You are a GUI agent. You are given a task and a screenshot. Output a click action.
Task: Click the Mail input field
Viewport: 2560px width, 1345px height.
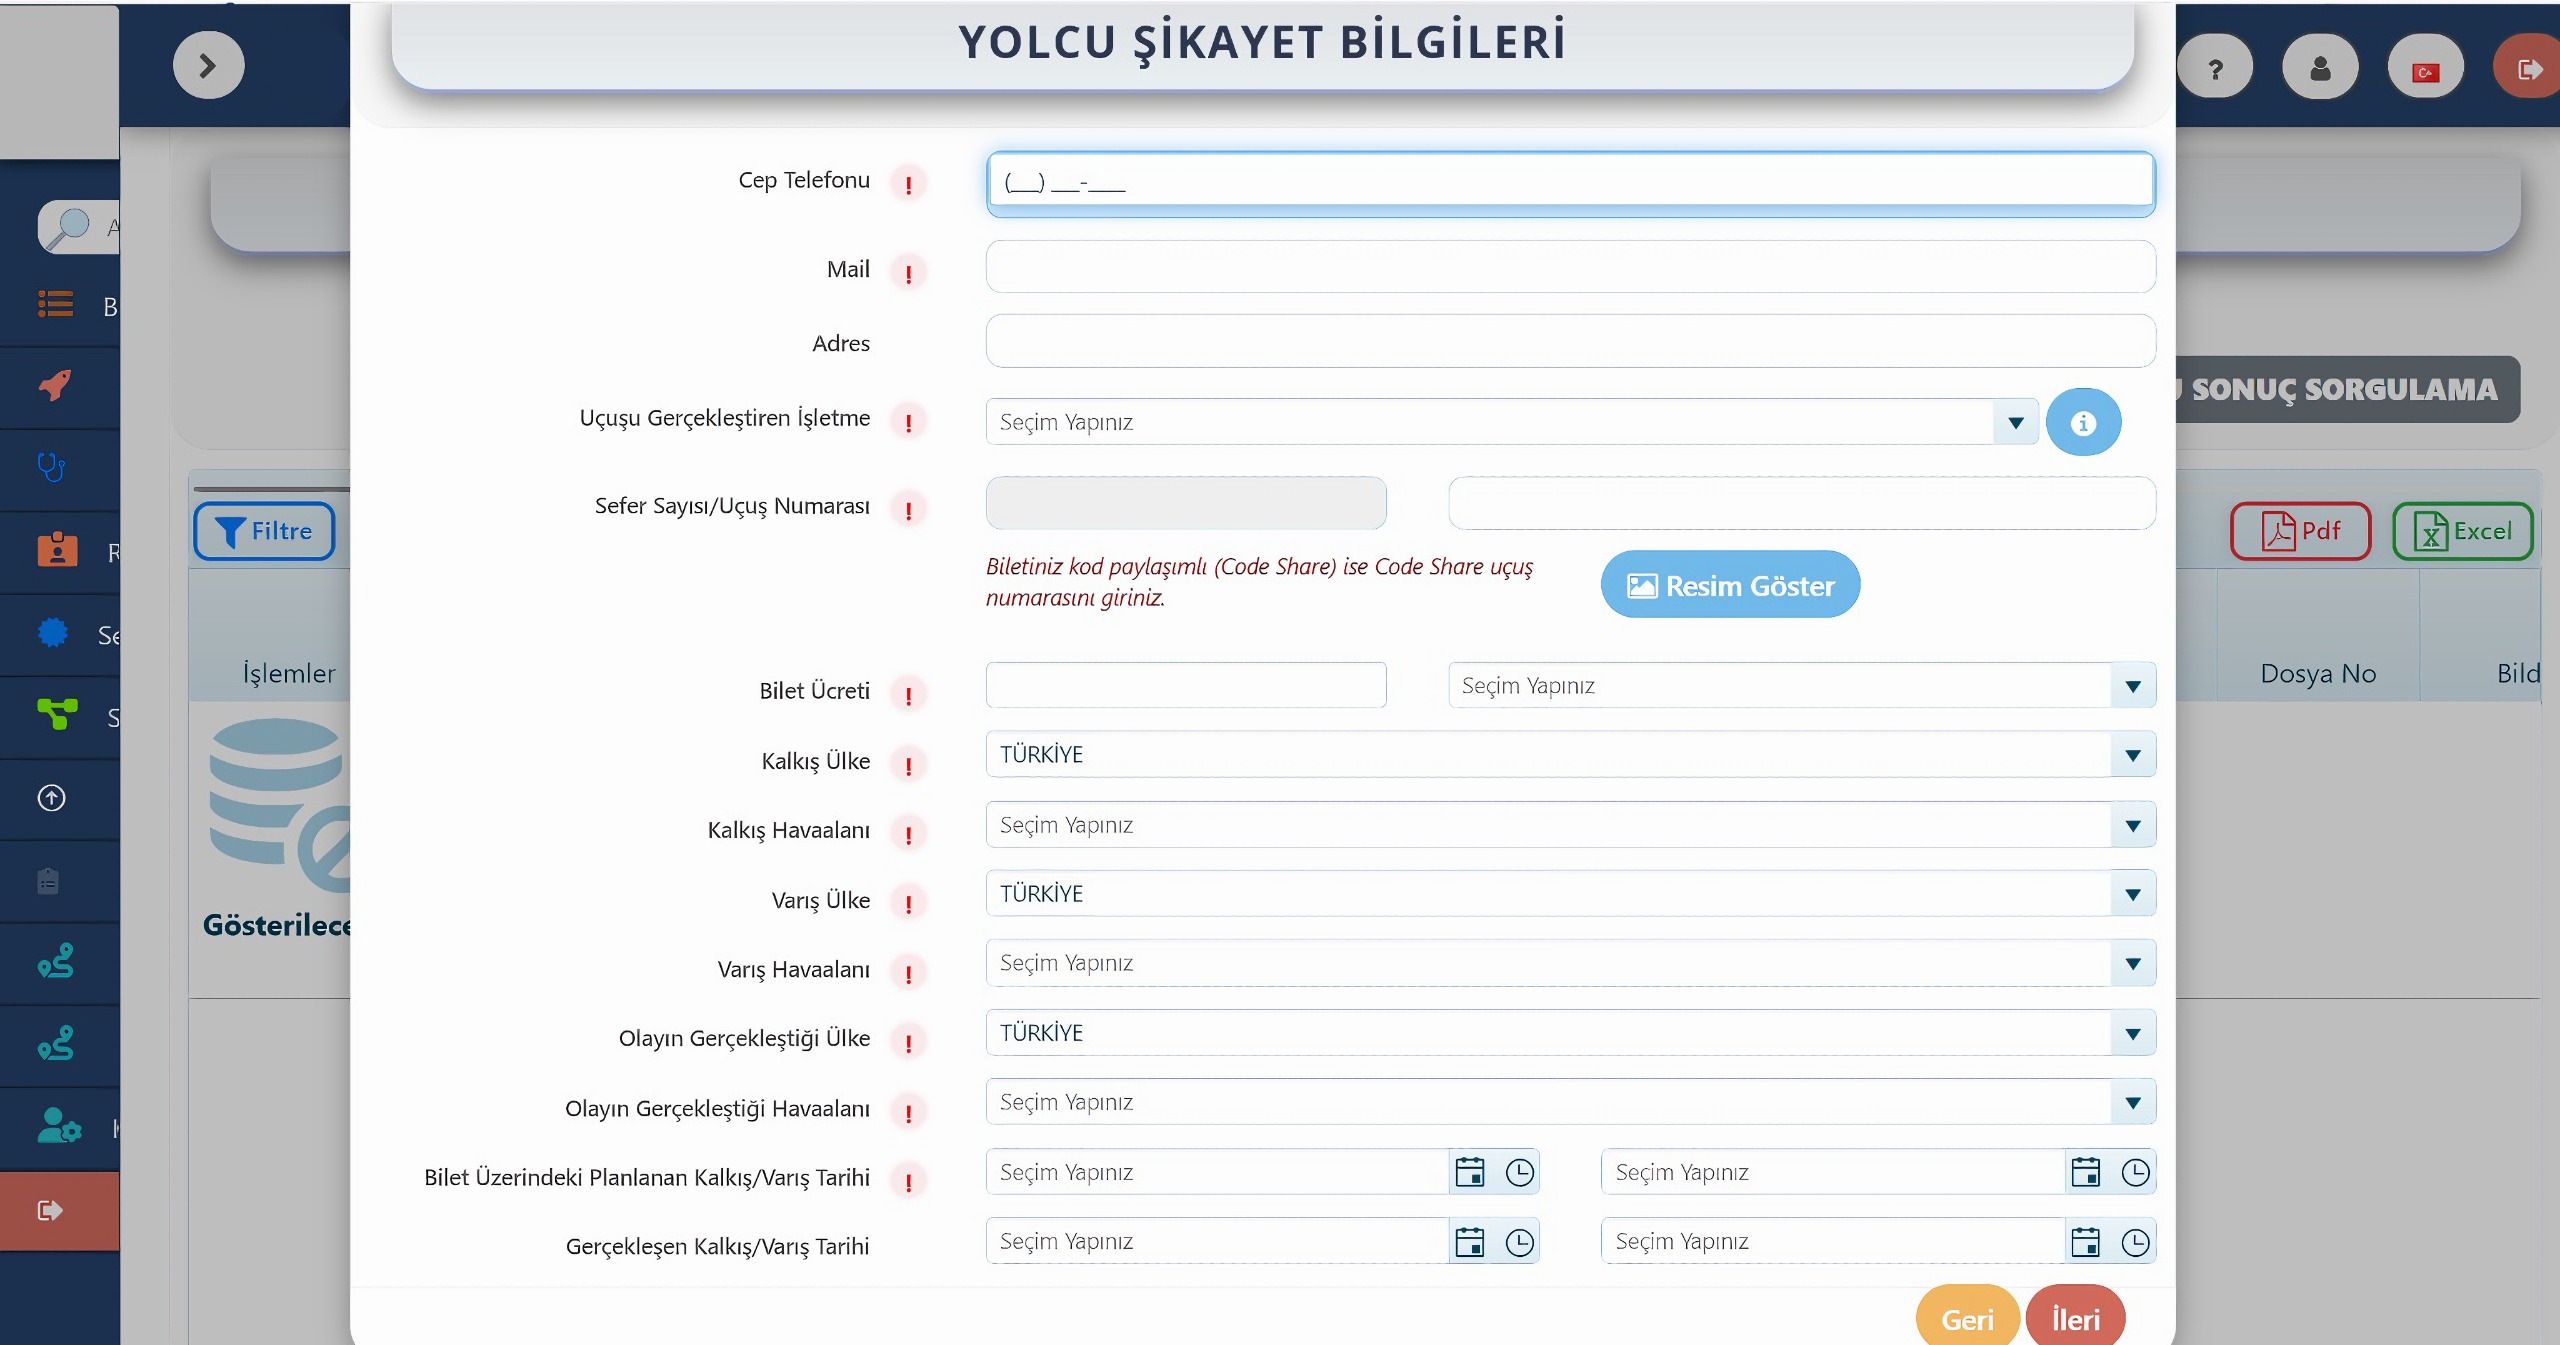click(1569, 267)
